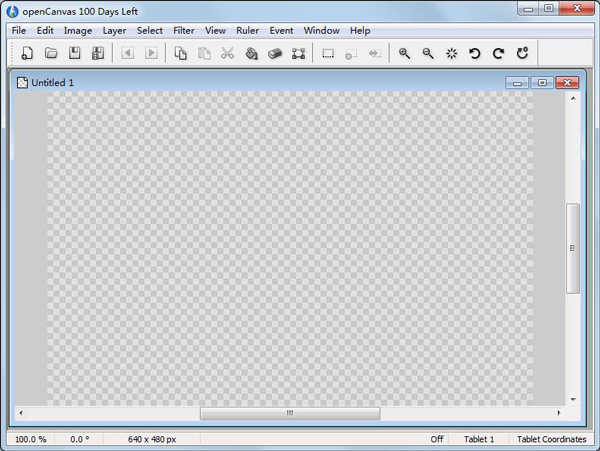Click the New file toolbar icon
600x451 pixels.
point(28,53)
